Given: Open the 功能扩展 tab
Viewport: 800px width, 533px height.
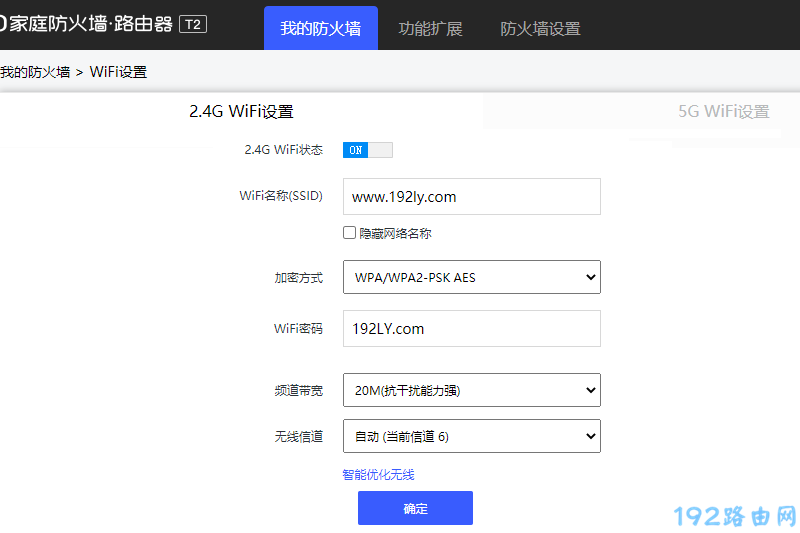Looking at the screenshot, I should (430, 29).
